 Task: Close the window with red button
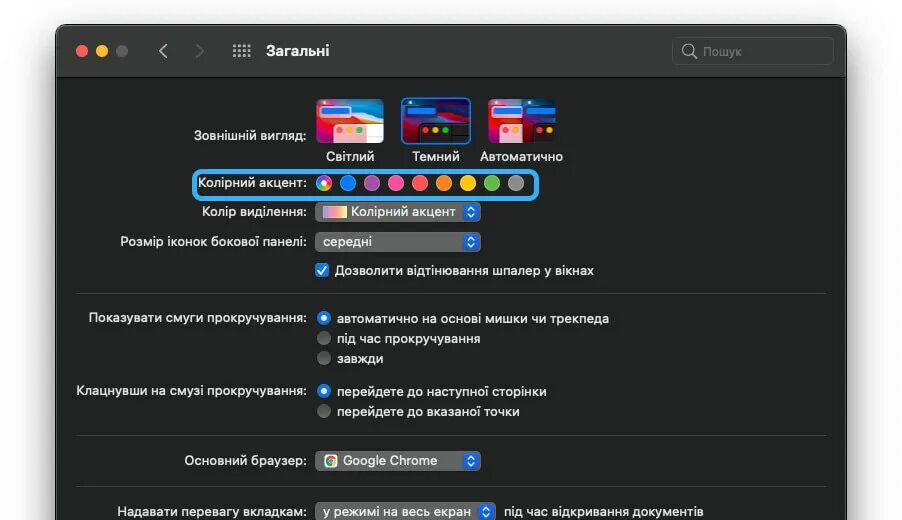tap(82, 51)
